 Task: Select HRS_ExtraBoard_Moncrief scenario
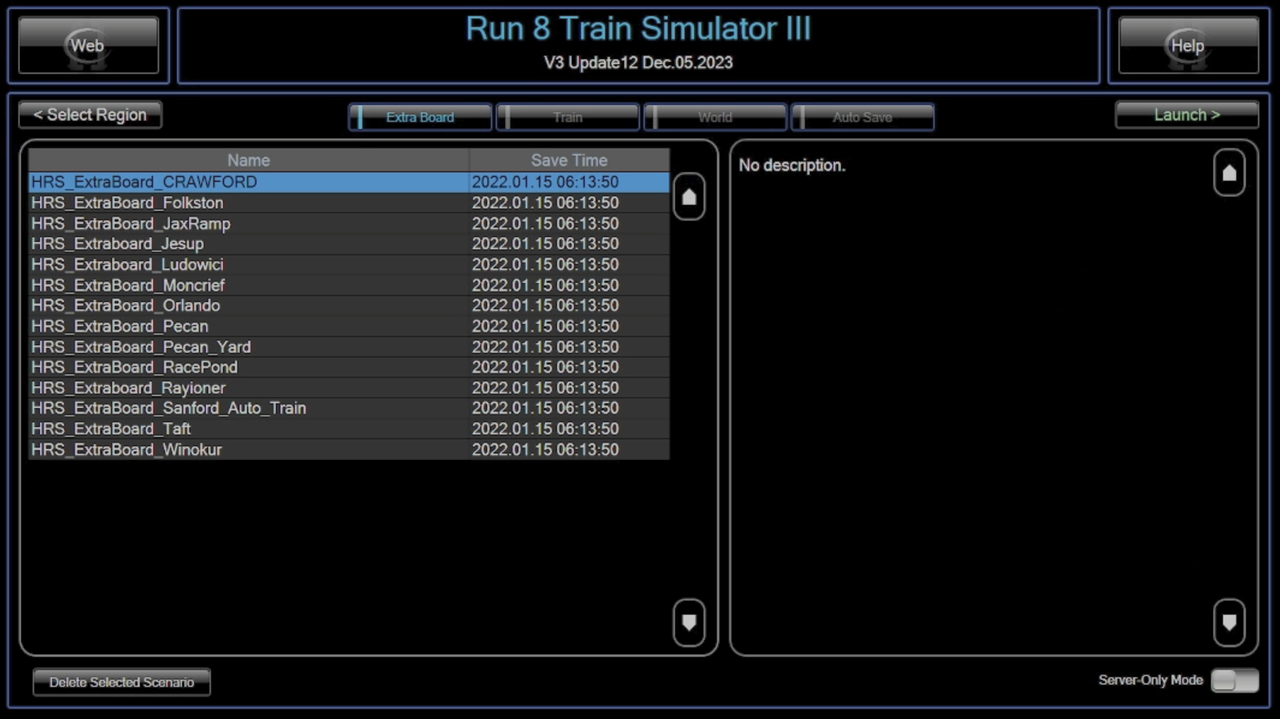coord(349,285)
